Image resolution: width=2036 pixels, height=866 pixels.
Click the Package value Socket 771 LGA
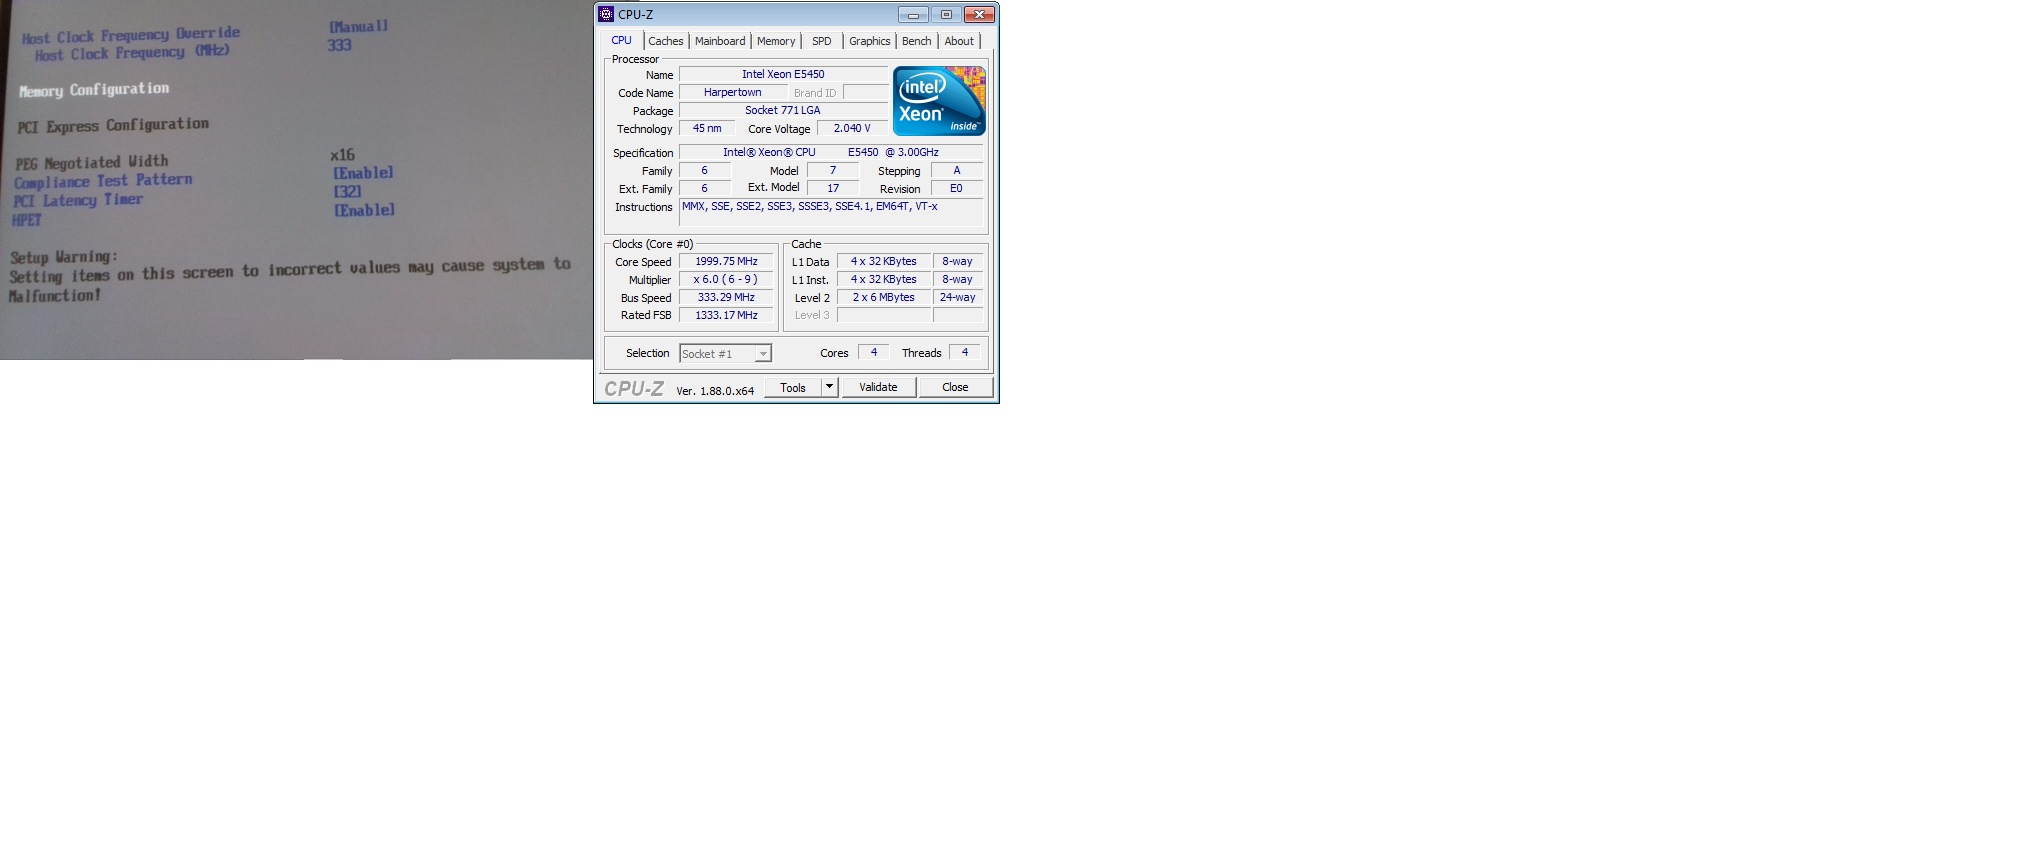(783, 110)
